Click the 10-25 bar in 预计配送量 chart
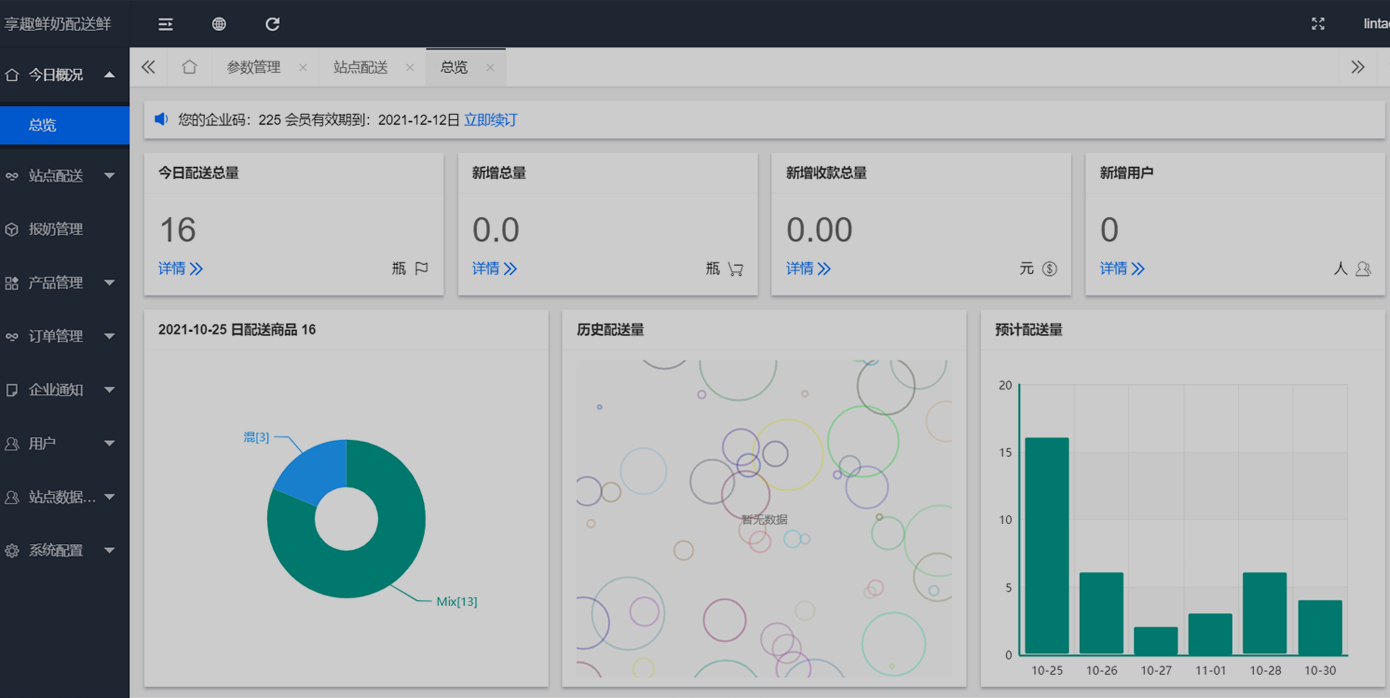 coord(1046,545)
